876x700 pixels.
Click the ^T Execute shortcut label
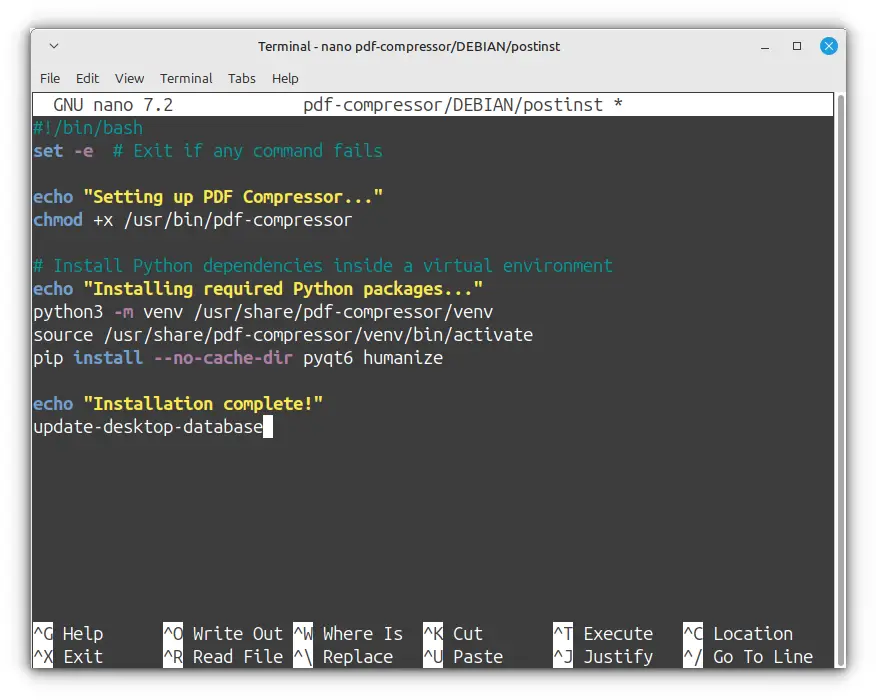coord(603,634)
